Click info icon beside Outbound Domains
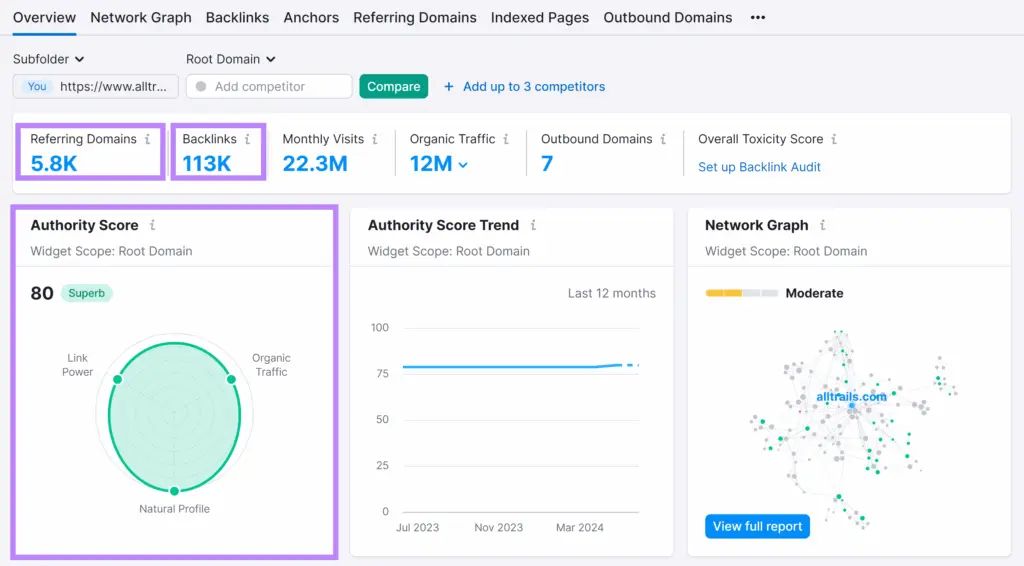This screenshot has height=566, width=1024. (x=663, y=140)
